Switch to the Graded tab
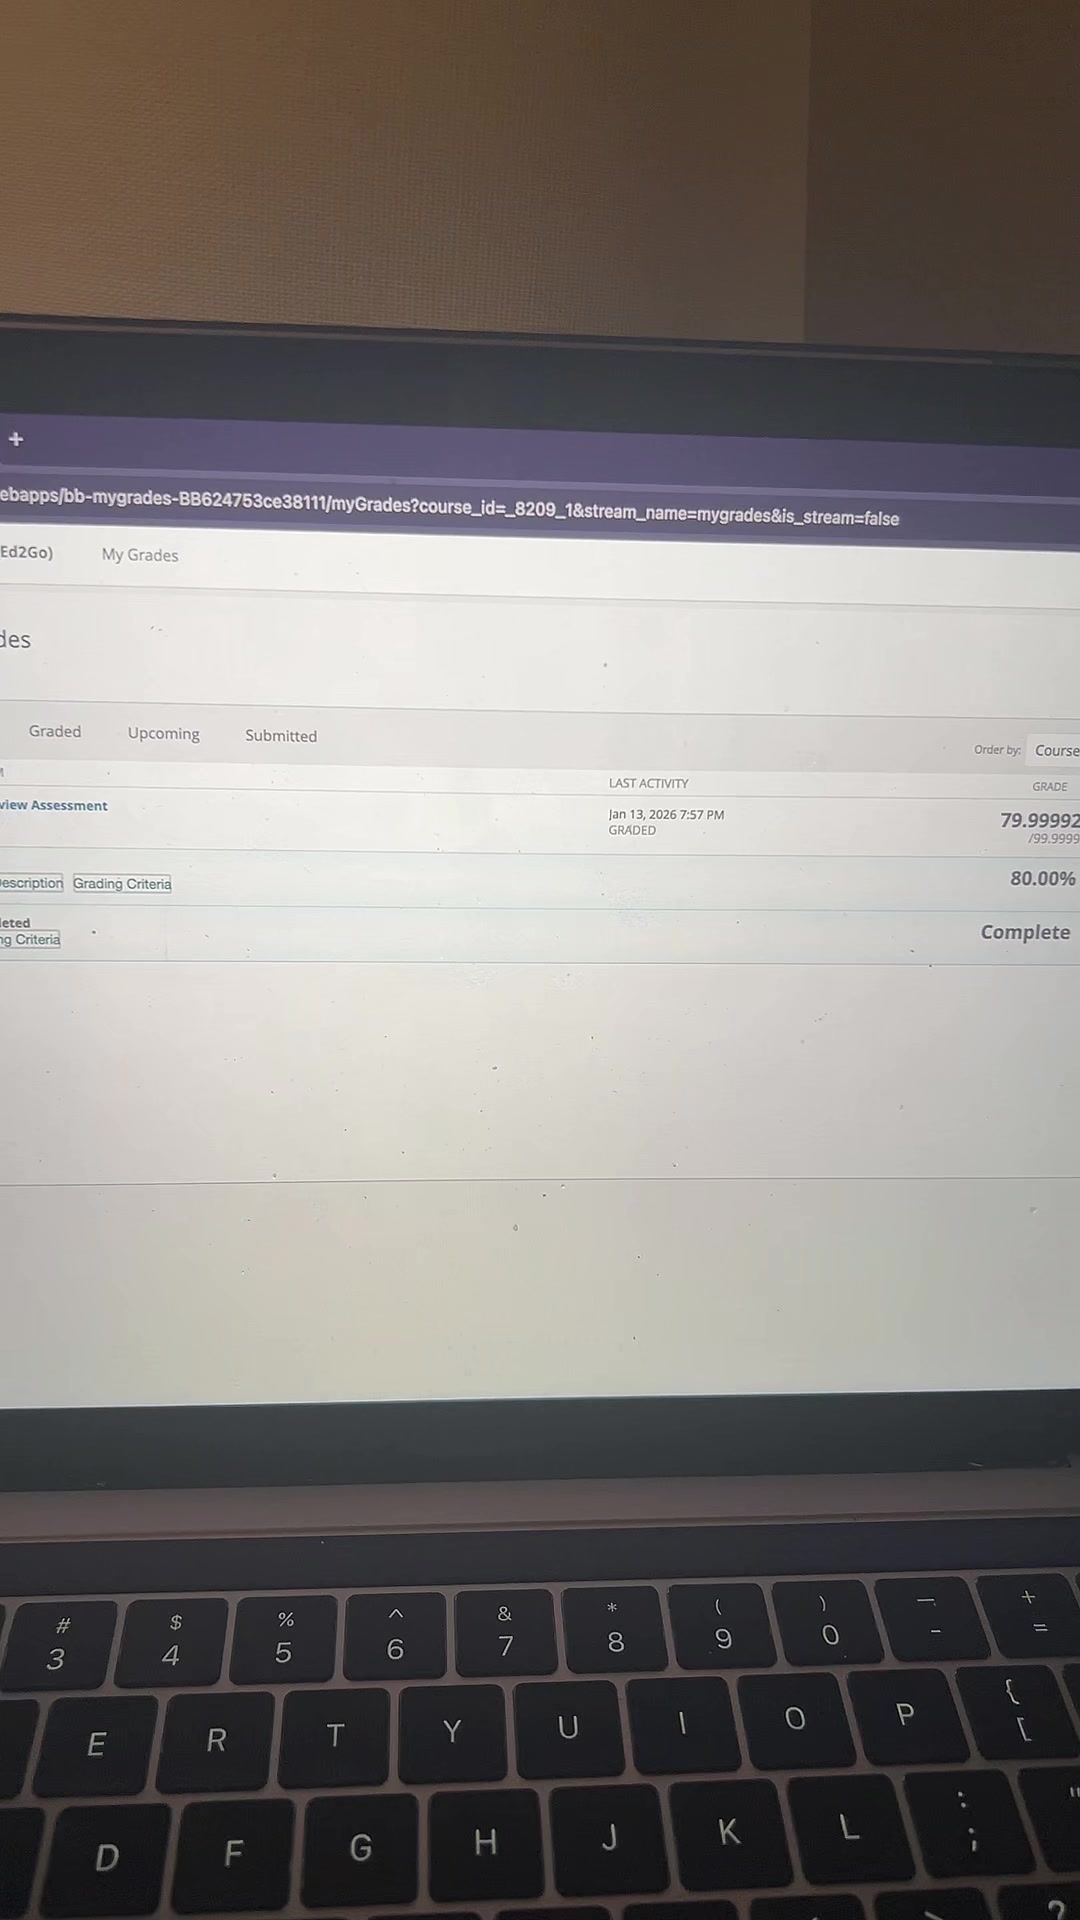 point(55,731)
